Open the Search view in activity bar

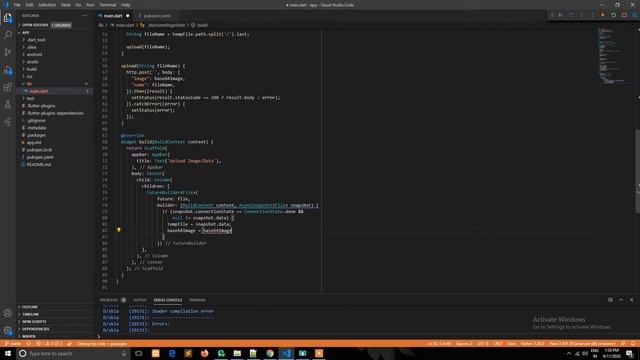coord(8,35)
